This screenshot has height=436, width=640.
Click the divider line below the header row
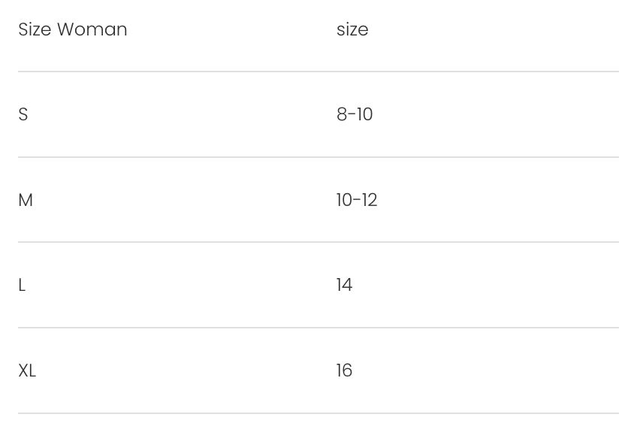pyautogui.click(x=318, y=72)
